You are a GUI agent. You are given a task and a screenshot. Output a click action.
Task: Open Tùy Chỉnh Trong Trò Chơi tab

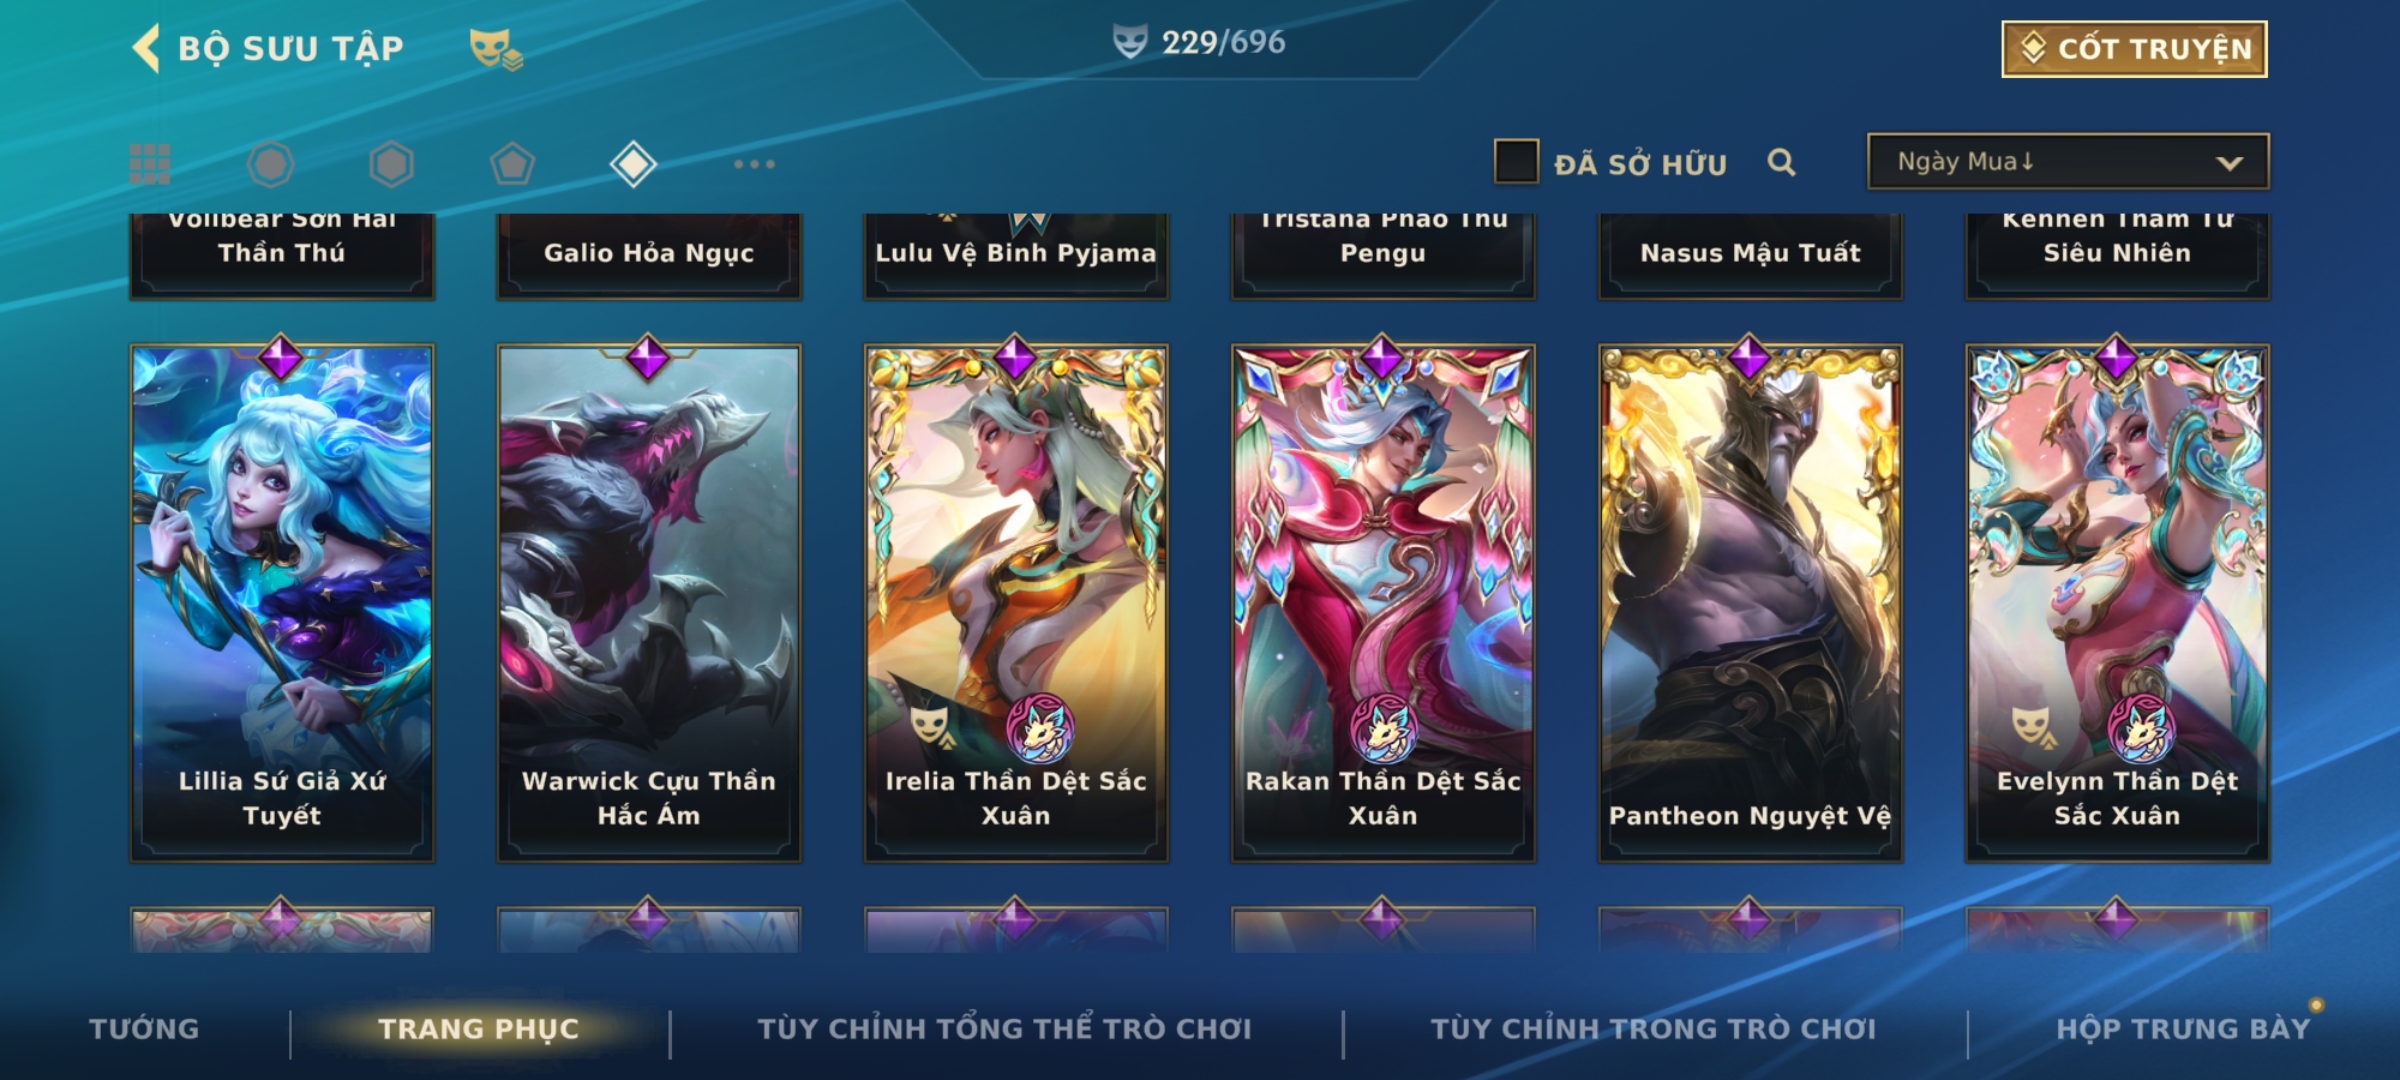(x=1653, y=1028)
